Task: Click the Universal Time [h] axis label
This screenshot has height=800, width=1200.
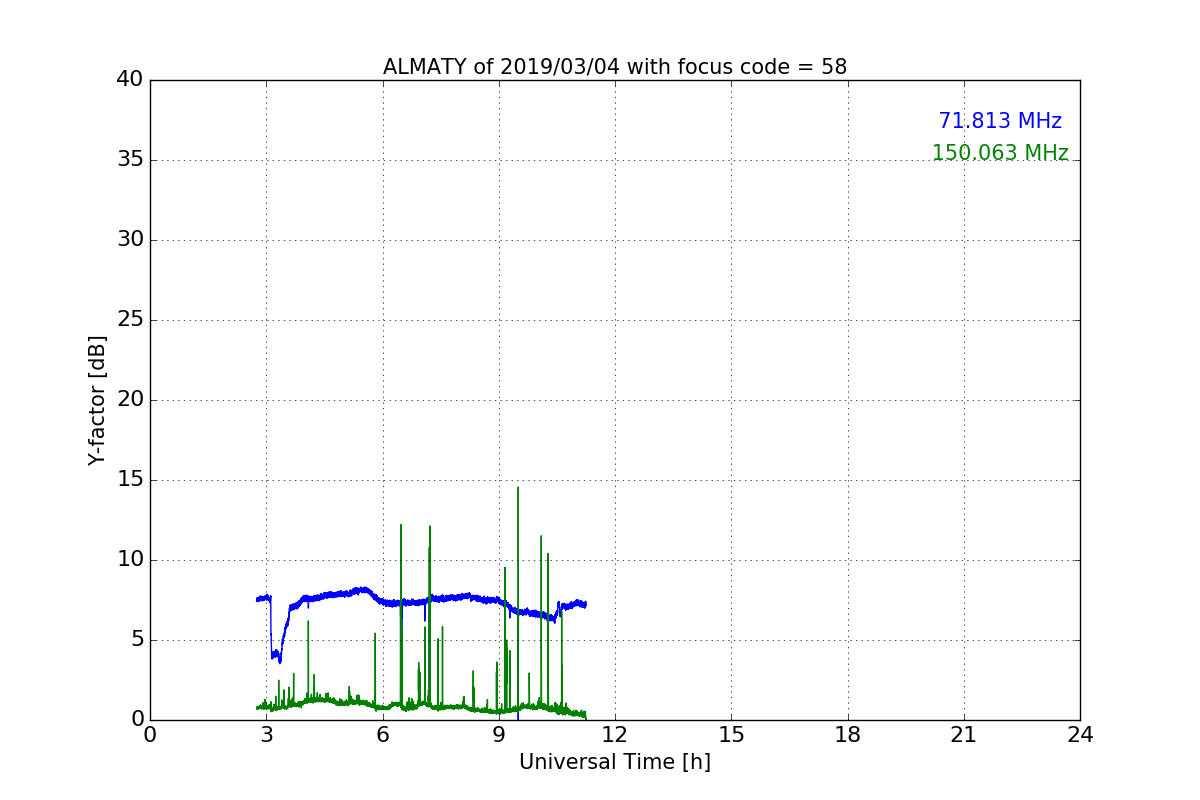Action: 614,762
